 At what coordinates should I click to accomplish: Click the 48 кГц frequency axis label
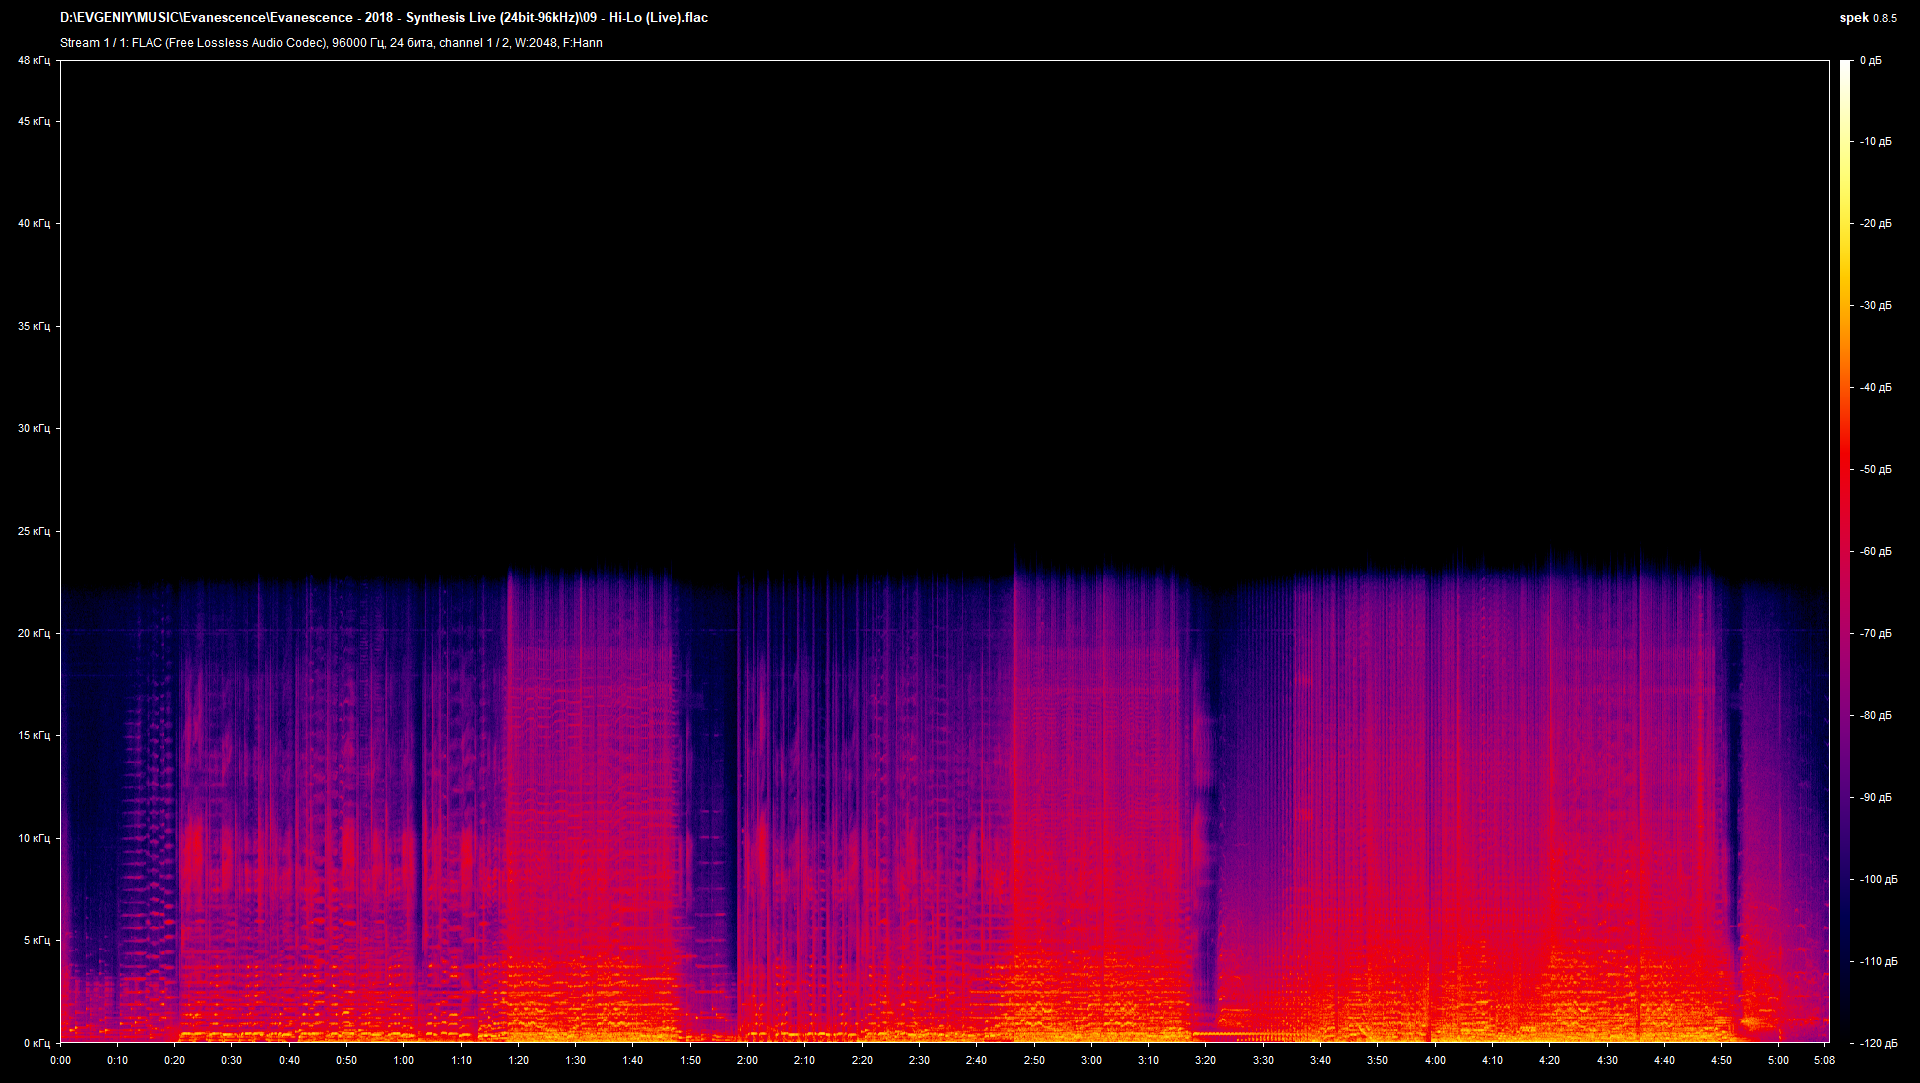point(33,60)
